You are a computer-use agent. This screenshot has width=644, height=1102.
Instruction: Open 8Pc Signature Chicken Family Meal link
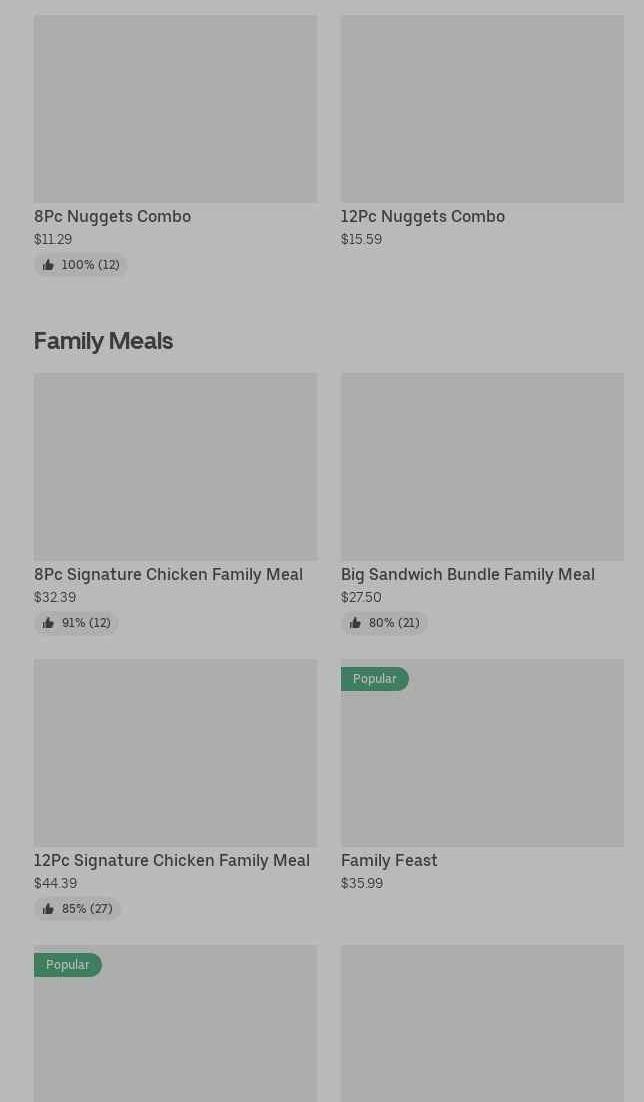pyautogui.click(x=168, y=574)
